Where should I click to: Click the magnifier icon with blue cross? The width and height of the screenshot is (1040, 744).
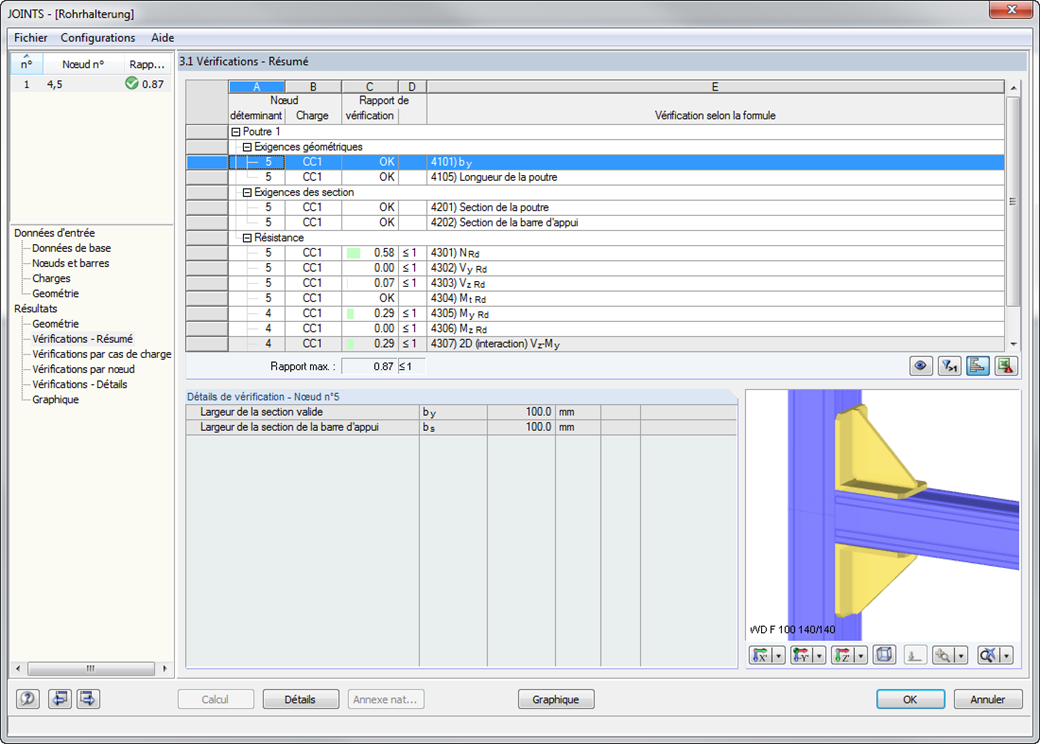point(988,656)
